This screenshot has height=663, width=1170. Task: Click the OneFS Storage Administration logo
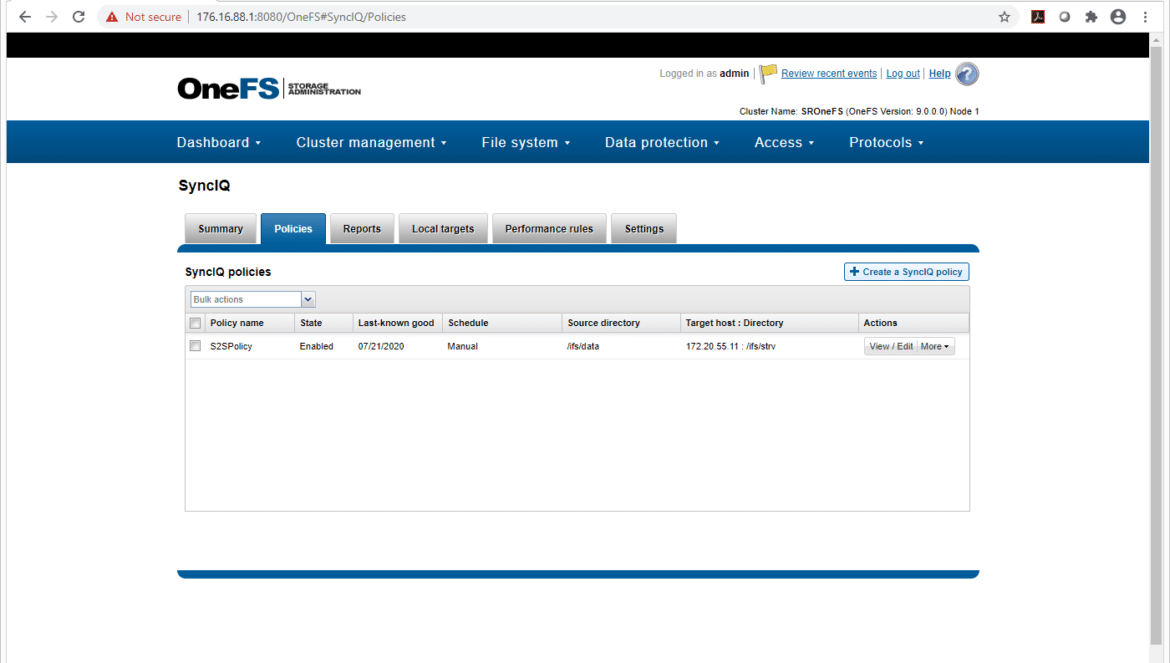tap(269, 89)
